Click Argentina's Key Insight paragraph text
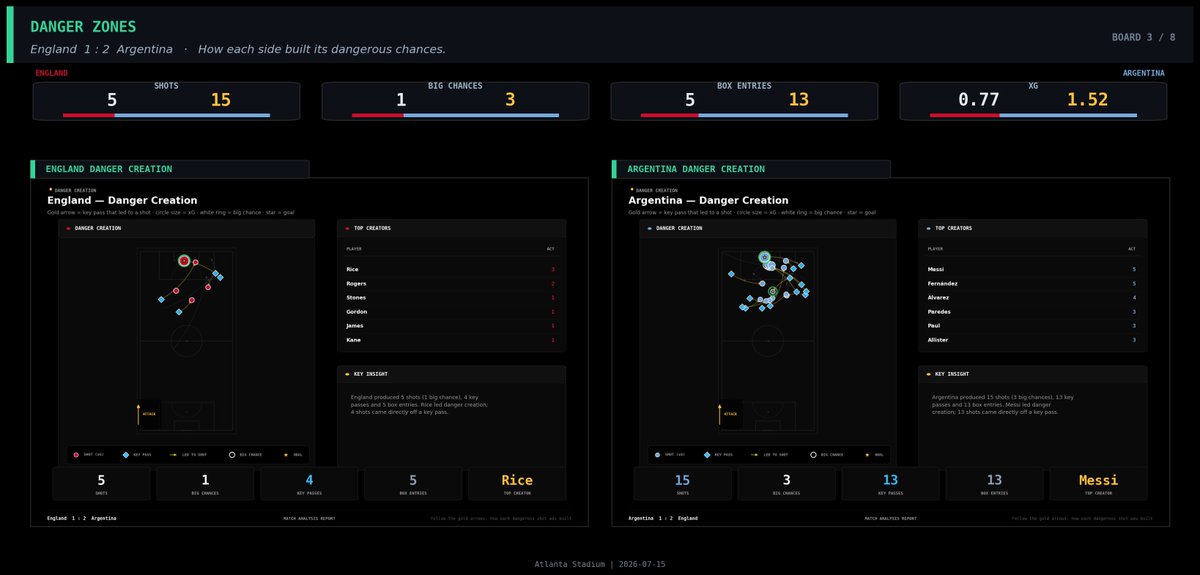The height and width of the screenshot is (575, 1200). pyautogui.click(x=1003, y=404)
